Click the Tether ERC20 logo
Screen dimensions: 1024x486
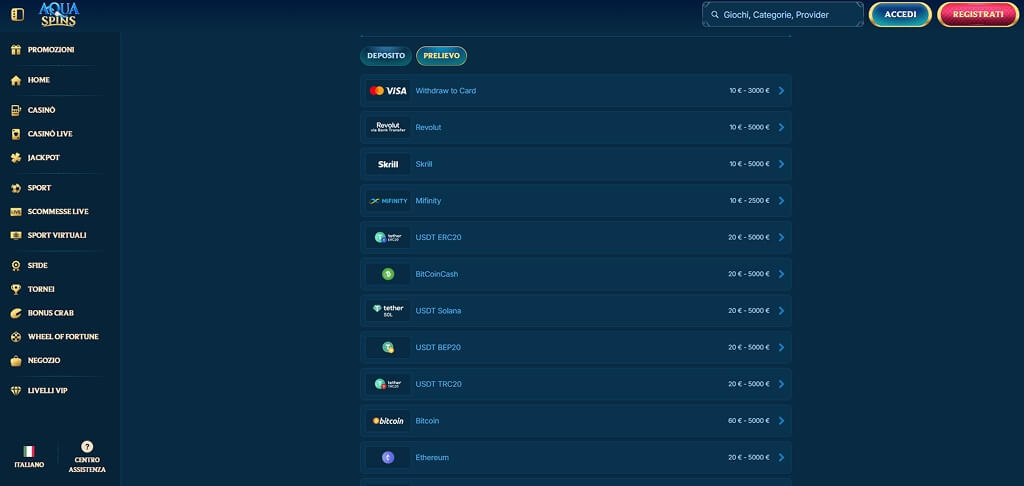coord(388,237)
